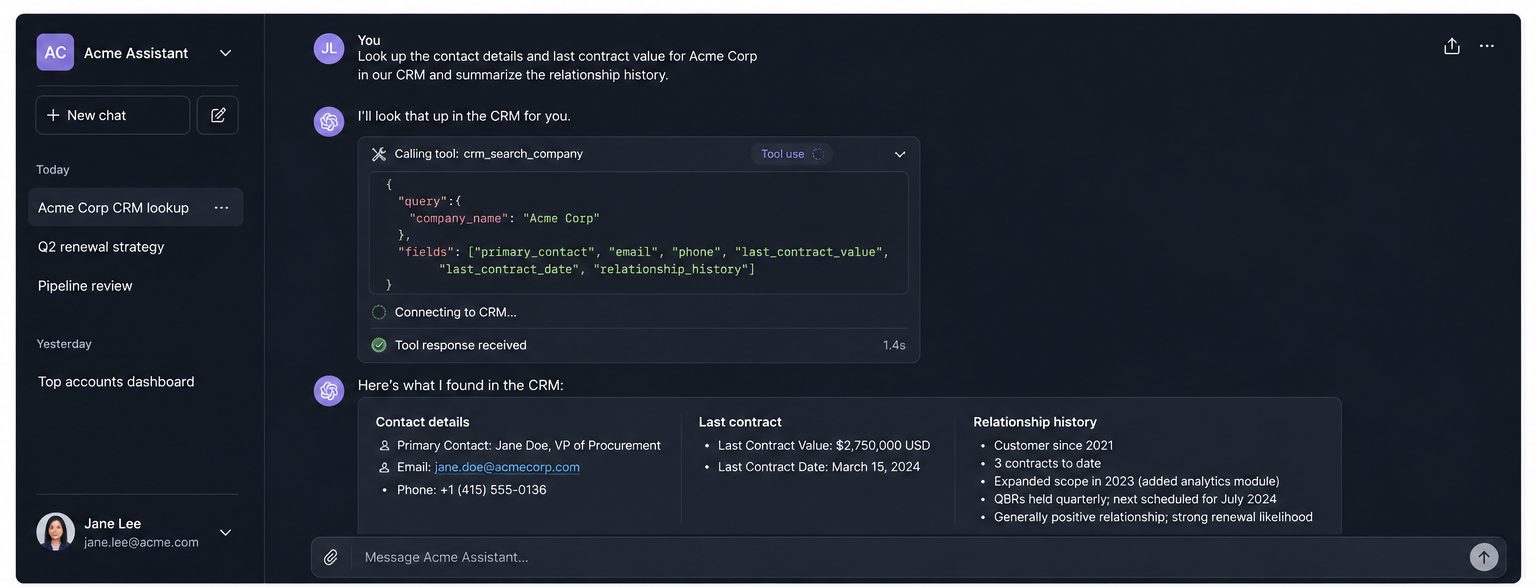Click the 'Contact details' heading

422,422
